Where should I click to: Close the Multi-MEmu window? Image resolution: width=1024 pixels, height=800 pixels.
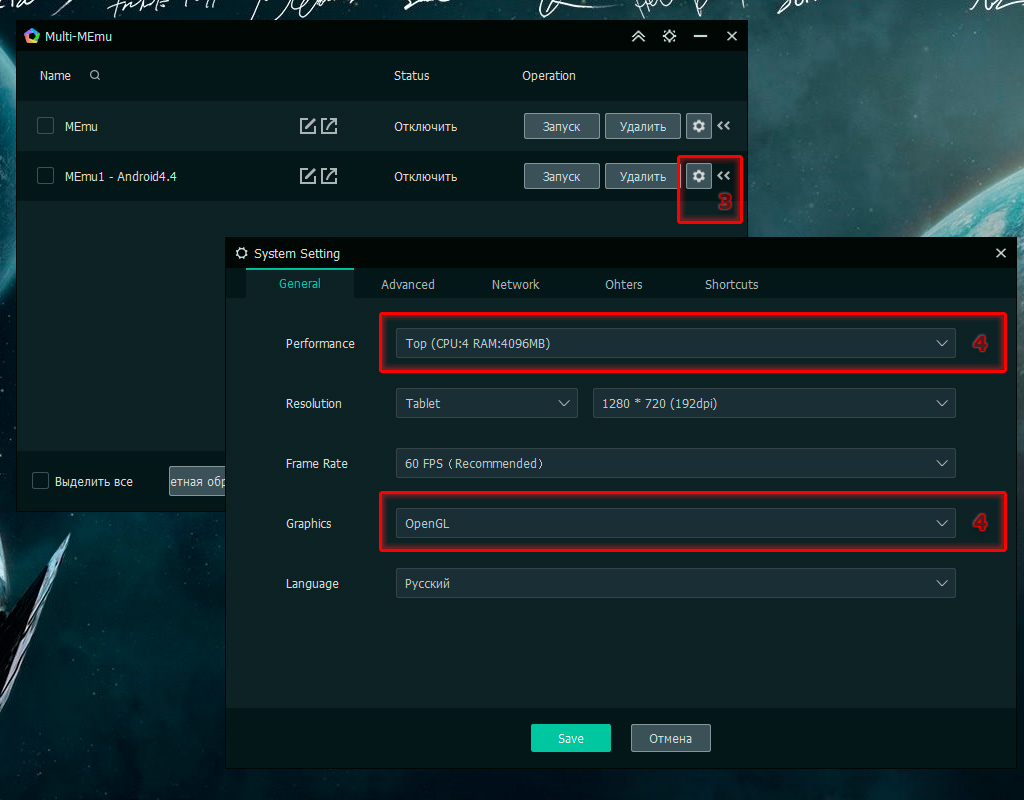732,37
